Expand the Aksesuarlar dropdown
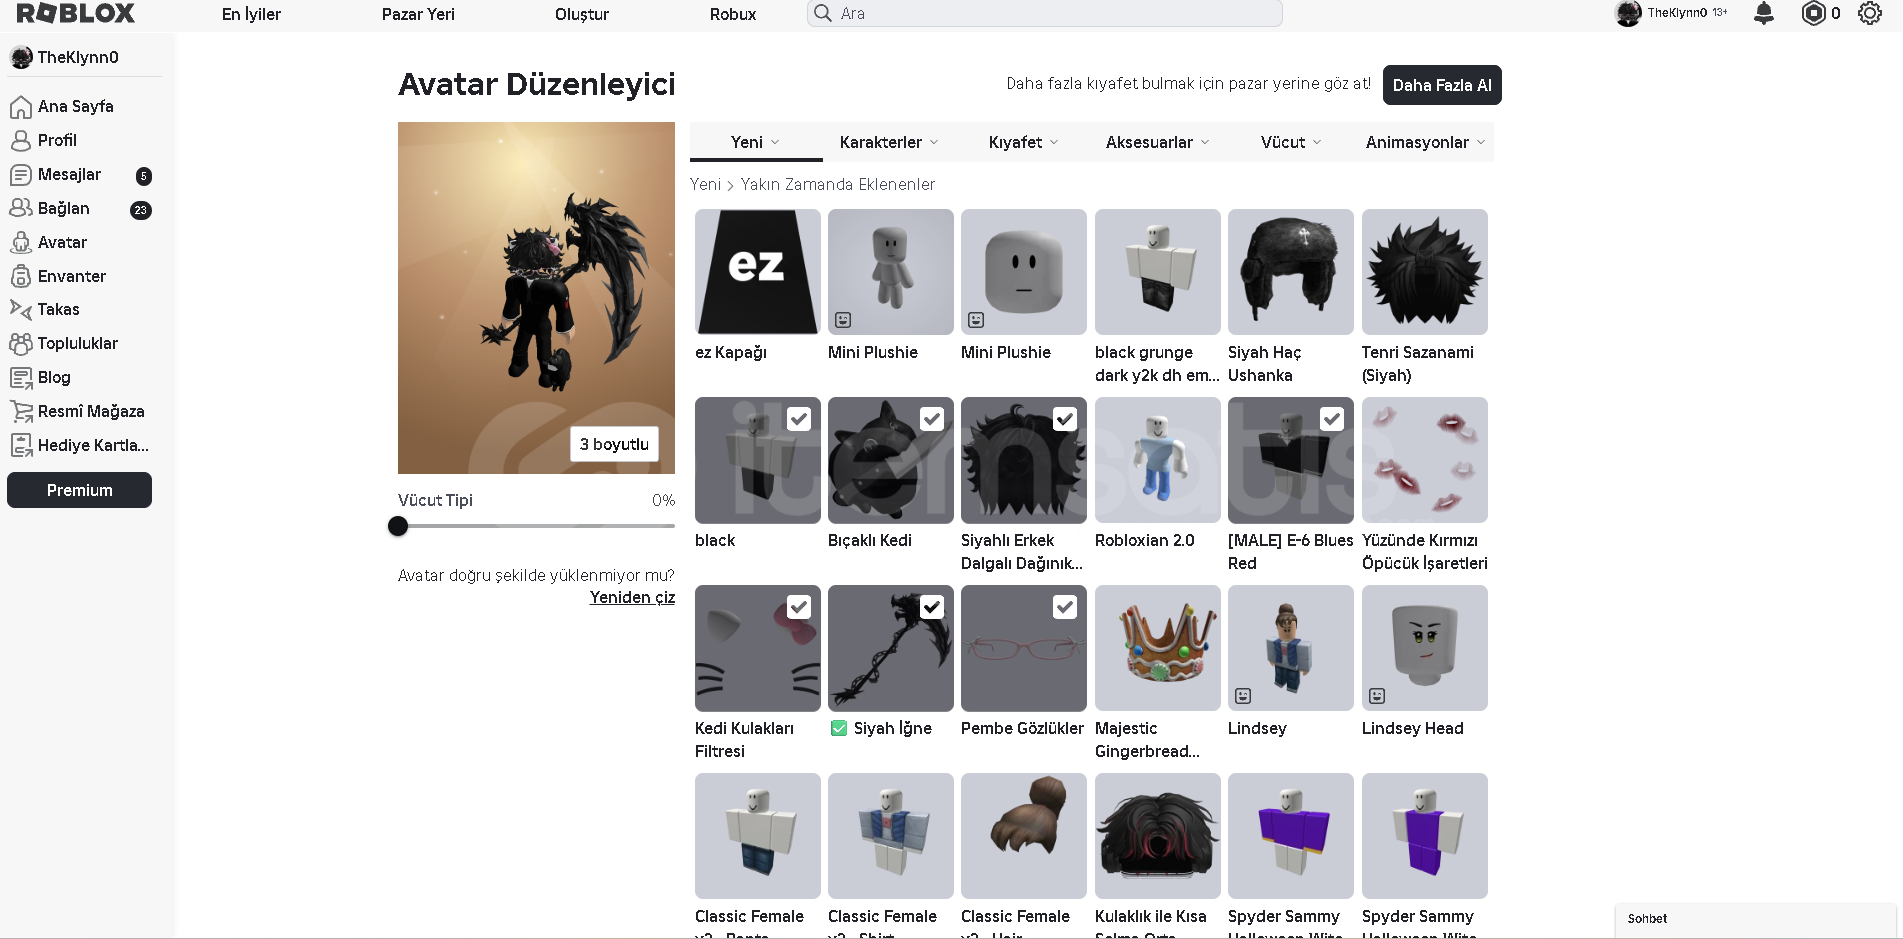The width and height of the screenshot is (1903, 939). point(1157,142)
